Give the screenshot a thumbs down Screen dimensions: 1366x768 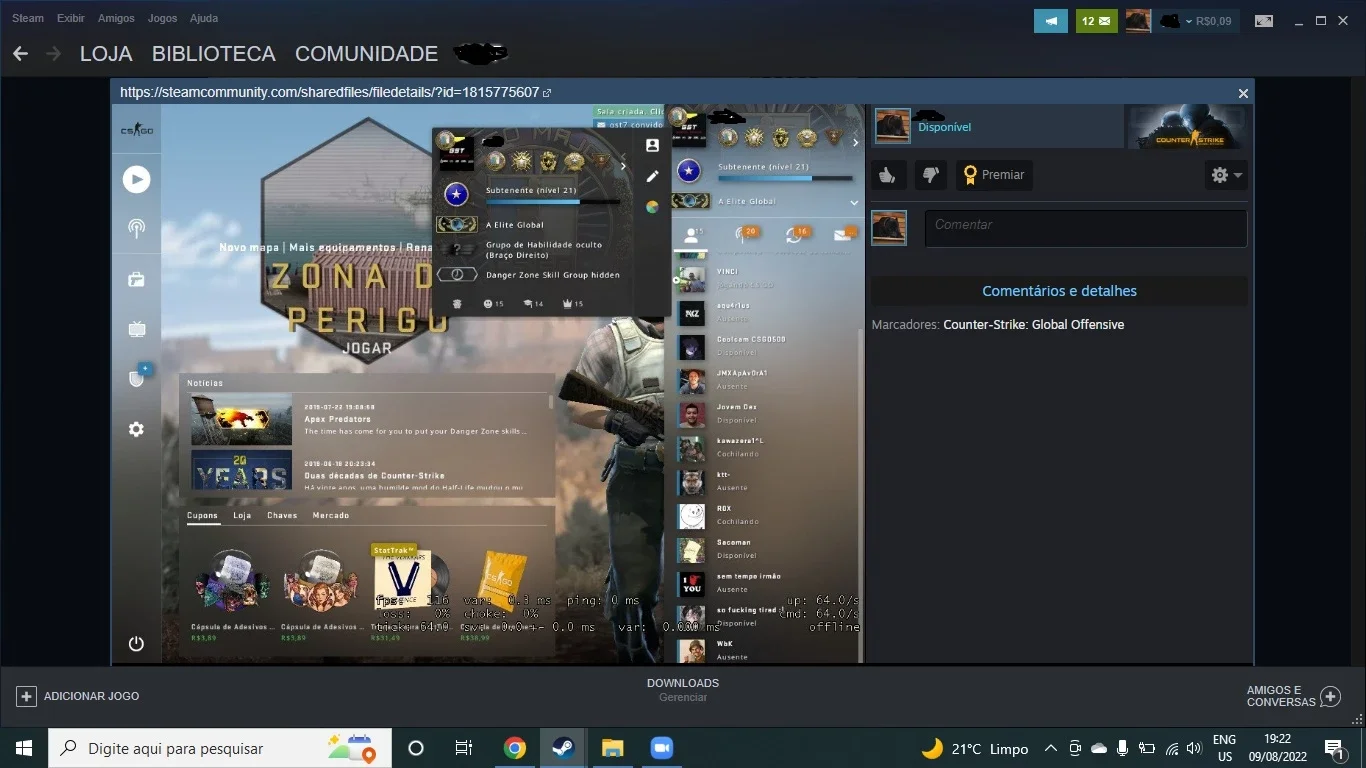click(x=931, y=175)
